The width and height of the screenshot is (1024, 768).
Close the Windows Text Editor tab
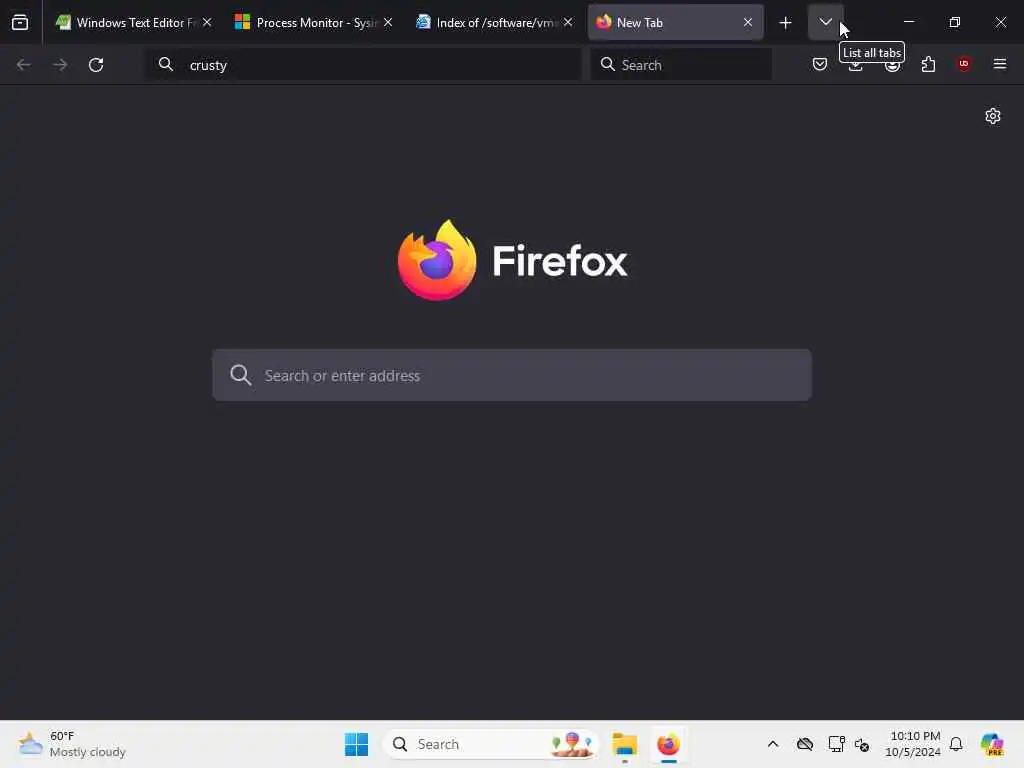click(207, 23)
